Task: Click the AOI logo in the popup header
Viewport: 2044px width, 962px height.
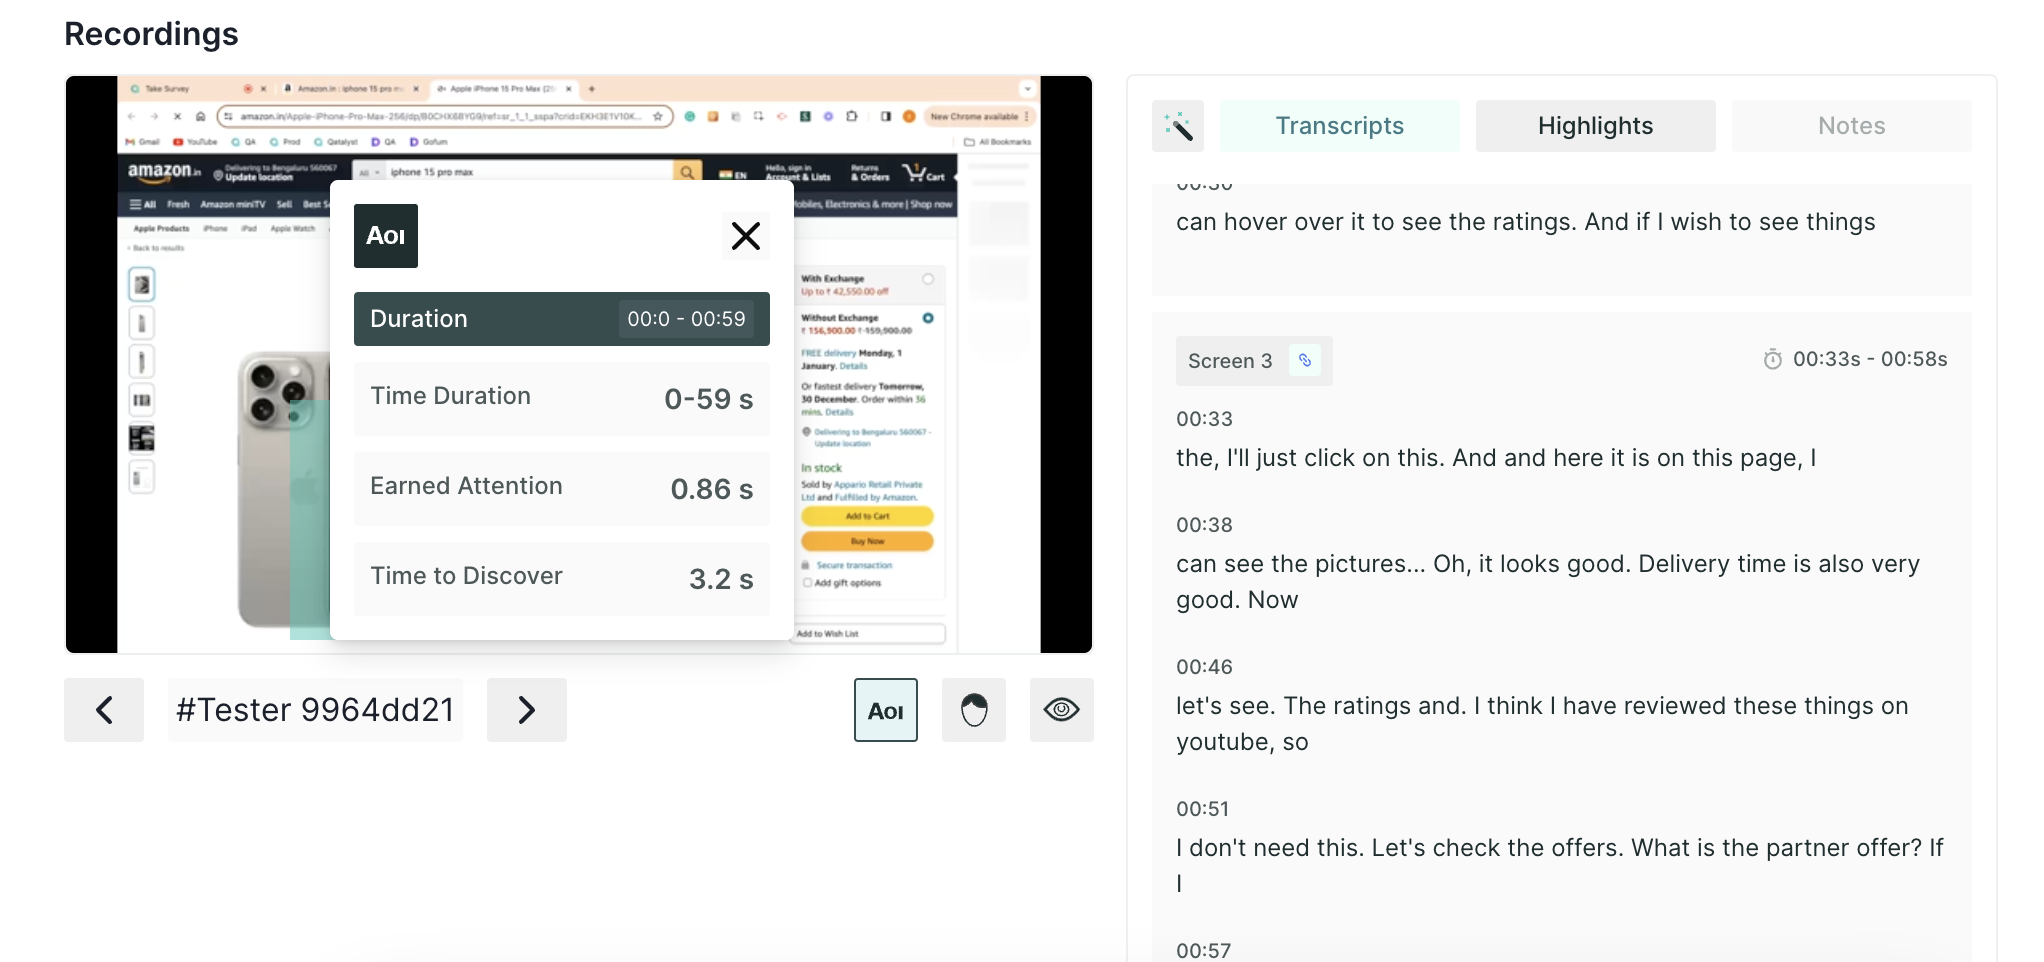Action: click(x=386, y=236)
